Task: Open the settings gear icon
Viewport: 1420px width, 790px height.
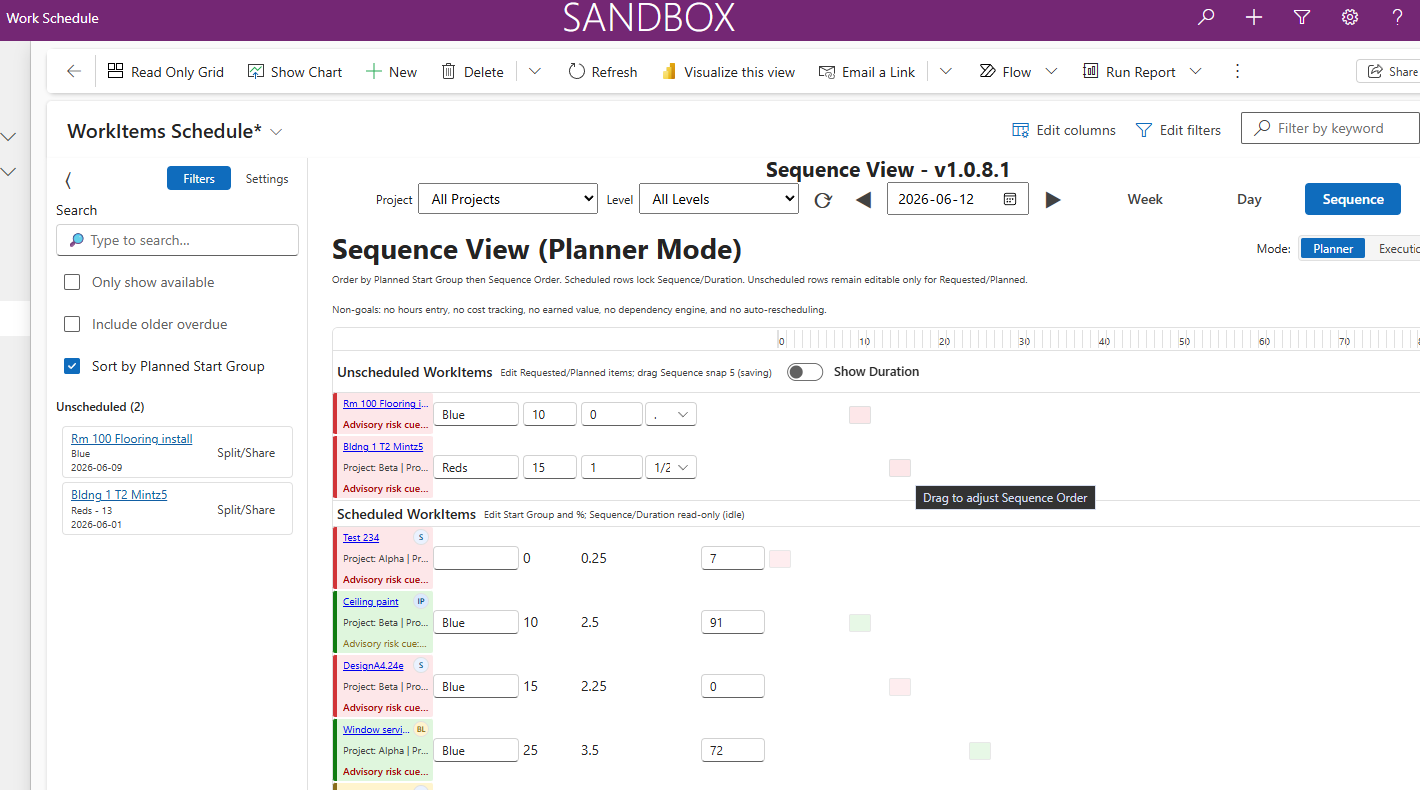Action: point(1350,17)
